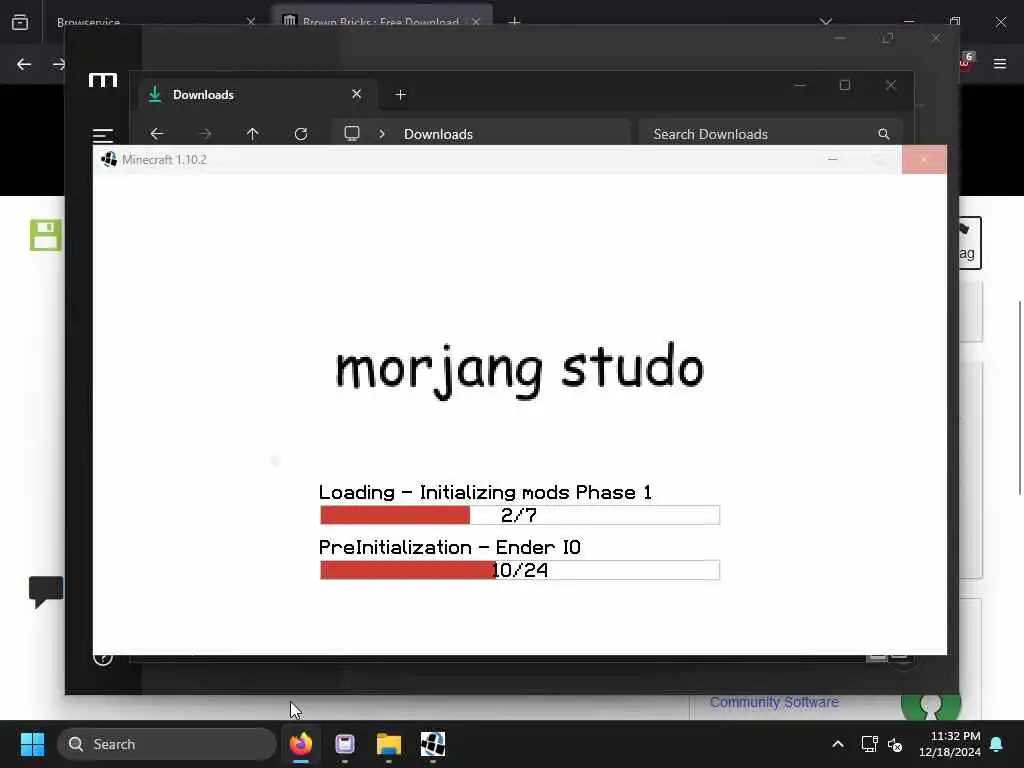The height and width of the screenshot is (768, 1024).
Task: Click the magnifier icon in Search Downloads
Action: (884, 134)
